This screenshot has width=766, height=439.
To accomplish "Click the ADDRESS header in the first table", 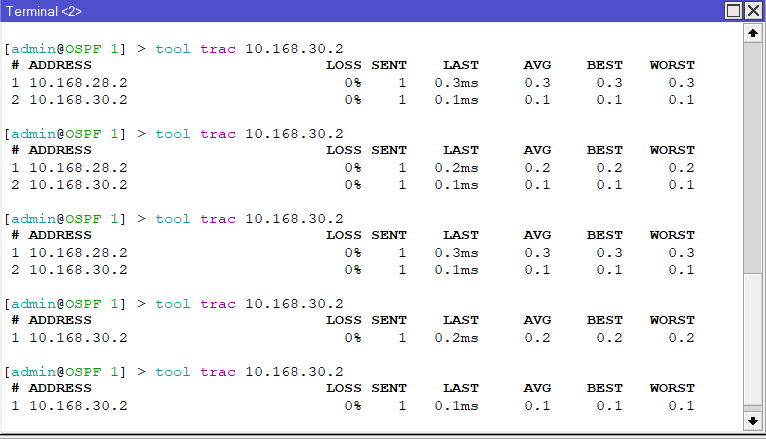I will coord(59,66).
